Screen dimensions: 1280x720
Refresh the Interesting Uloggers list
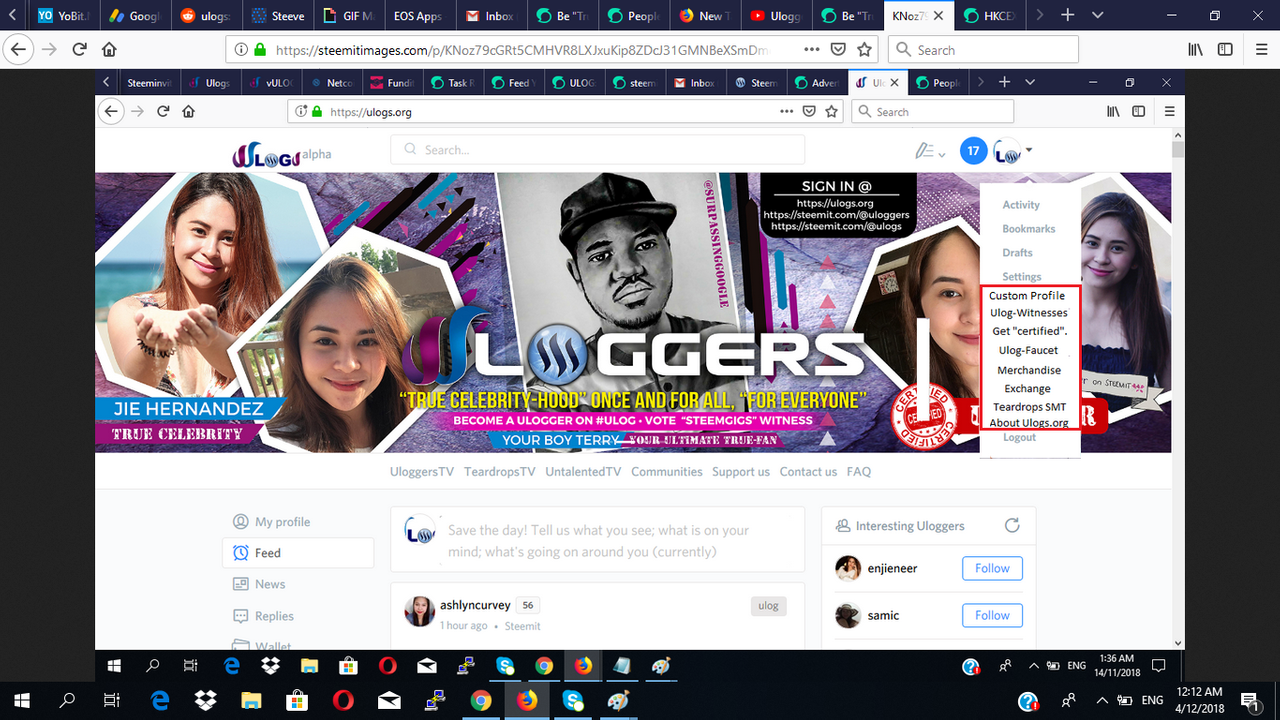coord(1012,525)
